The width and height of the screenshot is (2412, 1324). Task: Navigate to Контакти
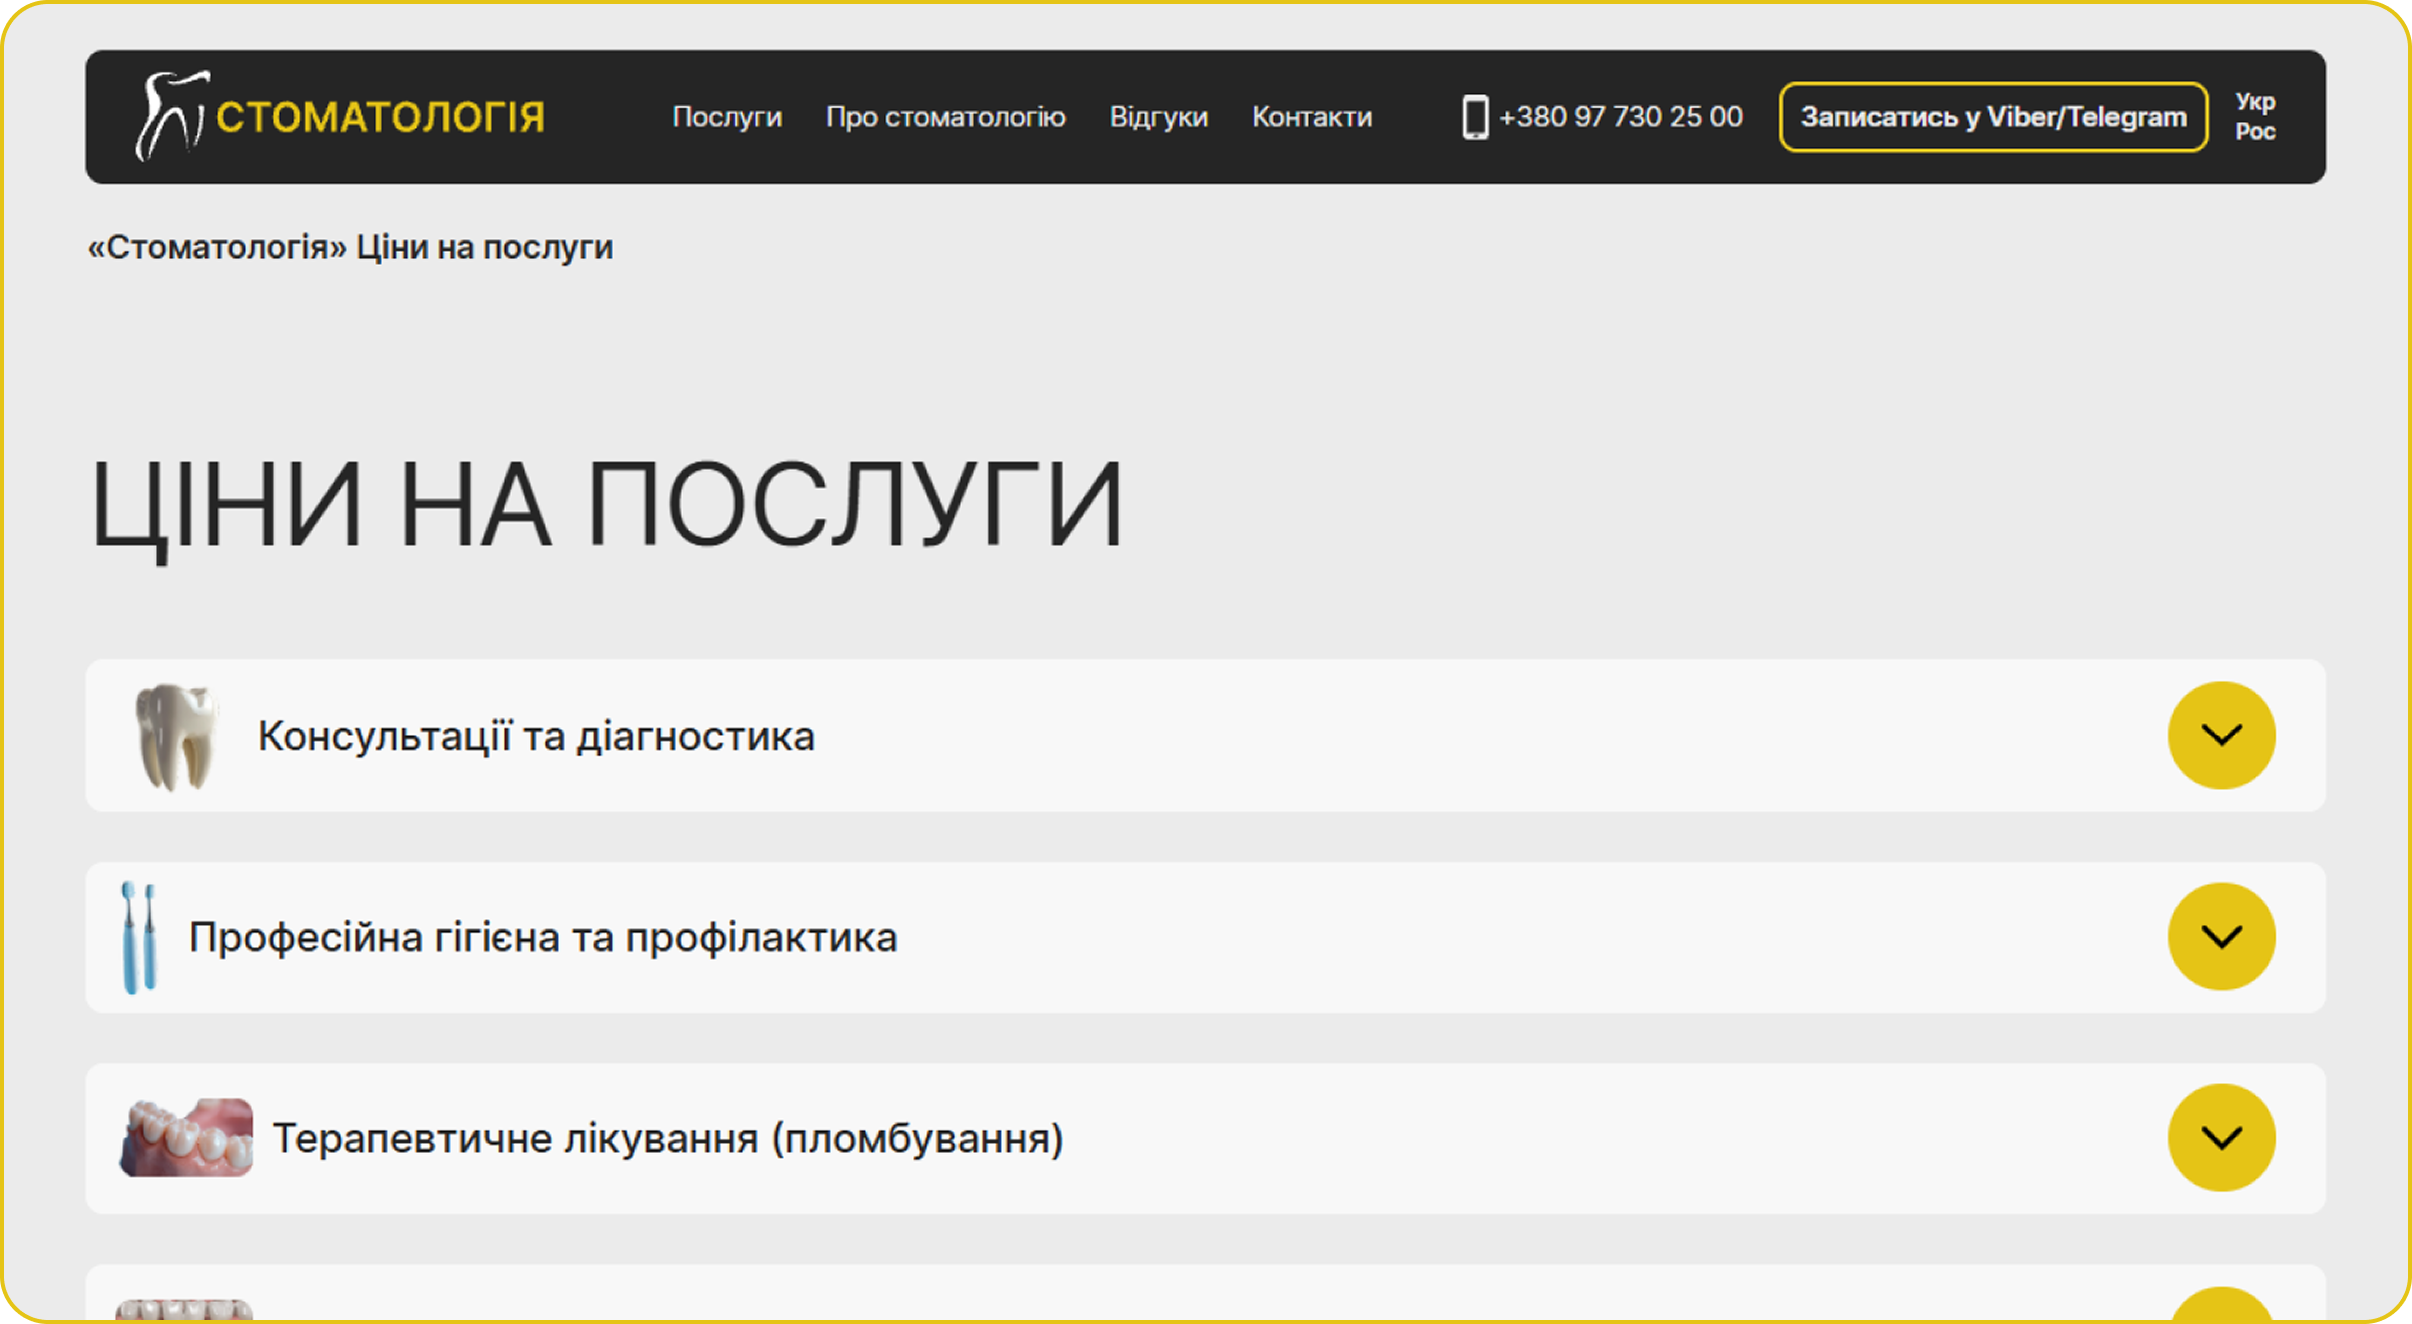point(1312,117)
